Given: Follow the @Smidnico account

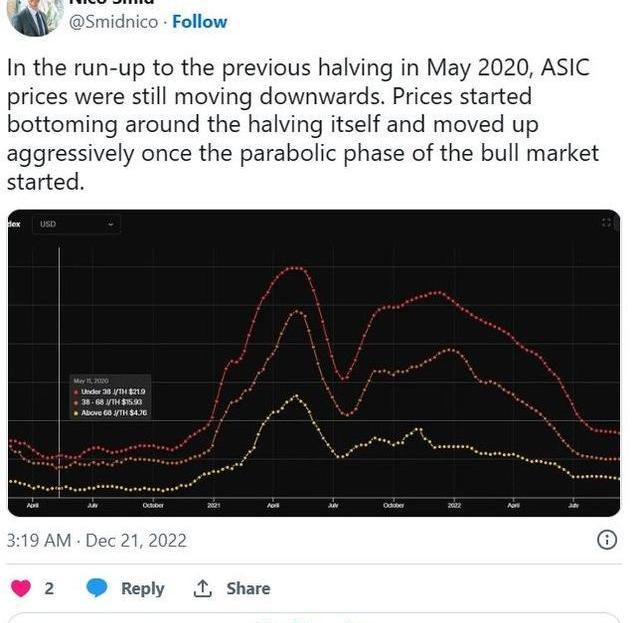Looking at the screenshot, I should pos(200,21).
